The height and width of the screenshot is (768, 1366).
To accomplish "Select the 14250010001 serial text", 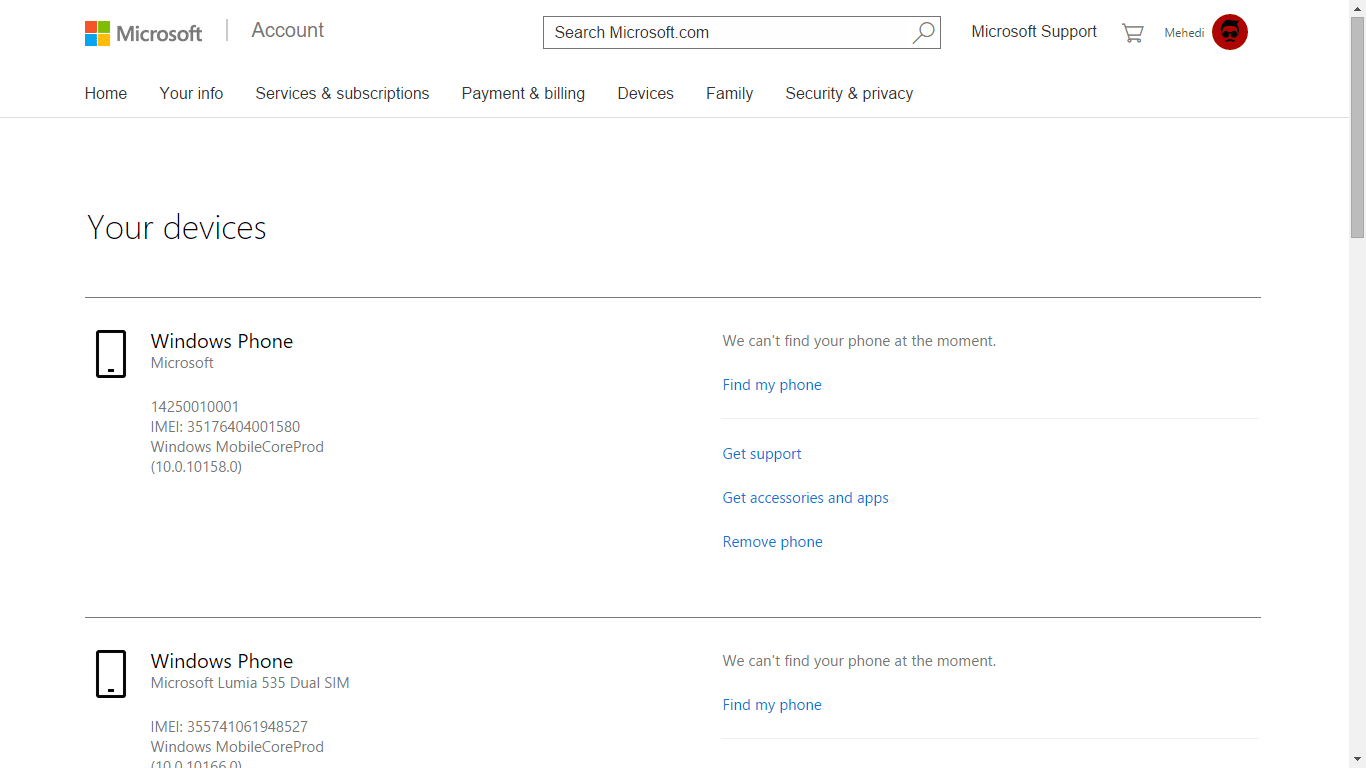I will click(195, 407).
